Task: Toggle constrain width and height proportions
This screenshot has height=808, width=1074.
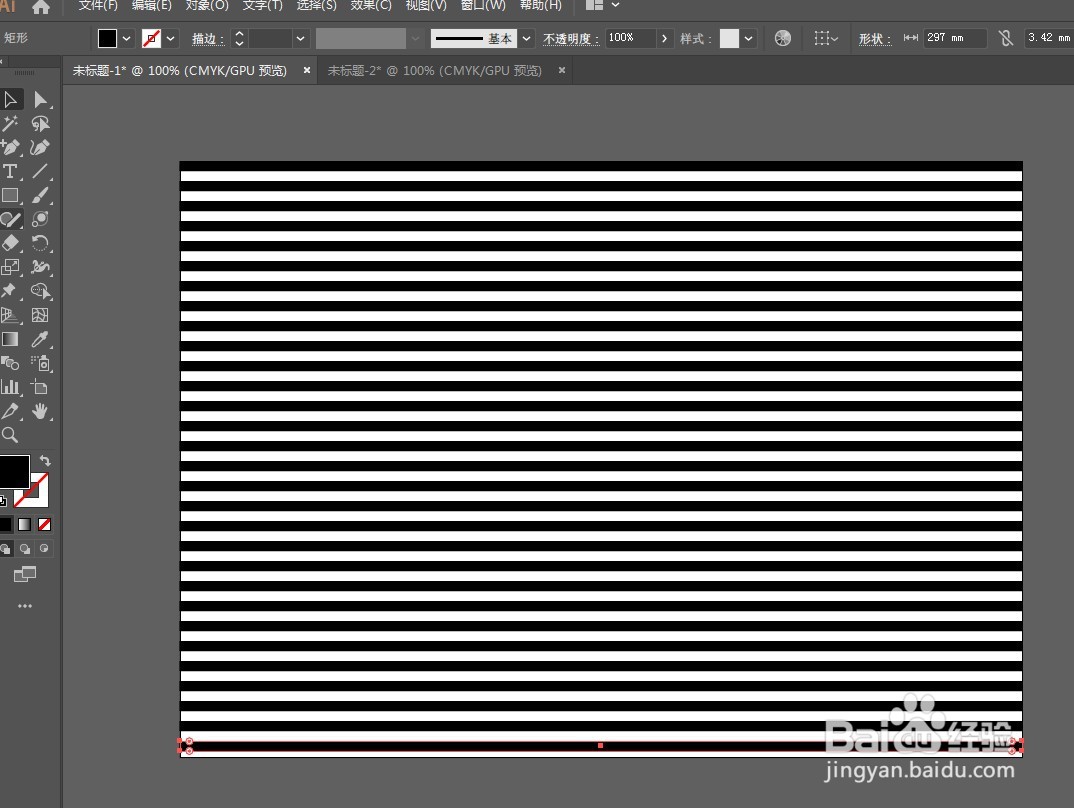Action: click(x=1006, y=38)
